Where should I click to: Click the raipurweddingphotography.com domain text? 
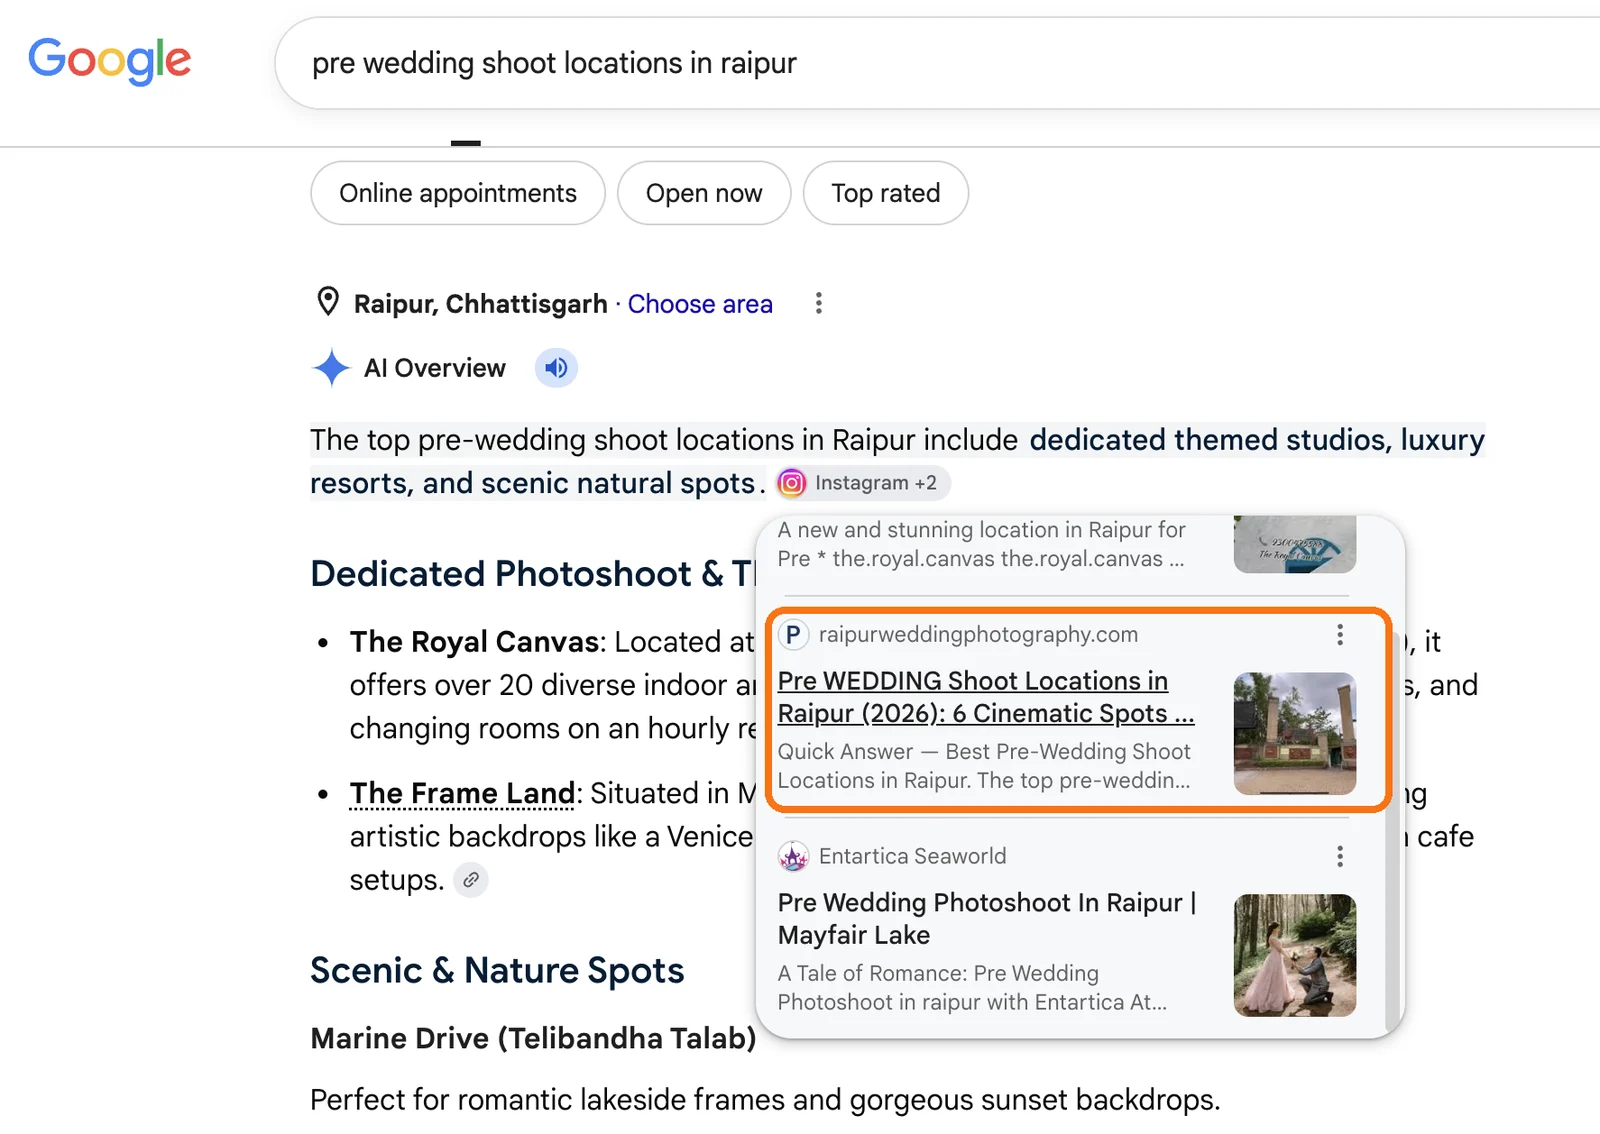click(978, 634)
